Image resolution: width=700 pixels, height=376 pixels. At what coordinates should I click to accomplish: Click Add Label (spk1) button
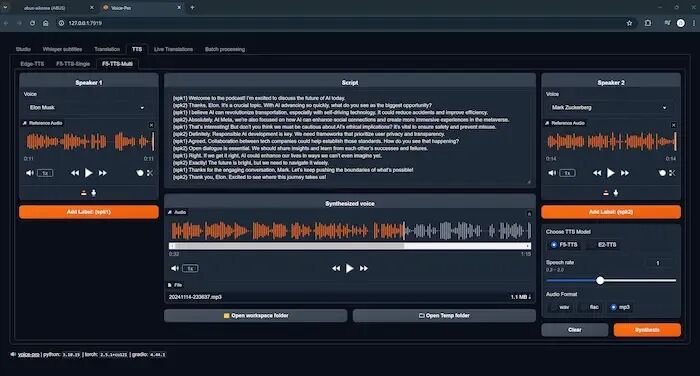pyautogui.click(x=89, y=212)
